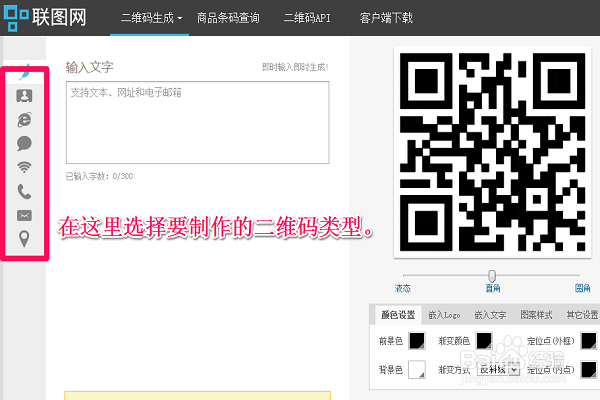This screenshot has width=600, height=400.
Task: Click inside the text input box
Action: click(x=197, y=122)
